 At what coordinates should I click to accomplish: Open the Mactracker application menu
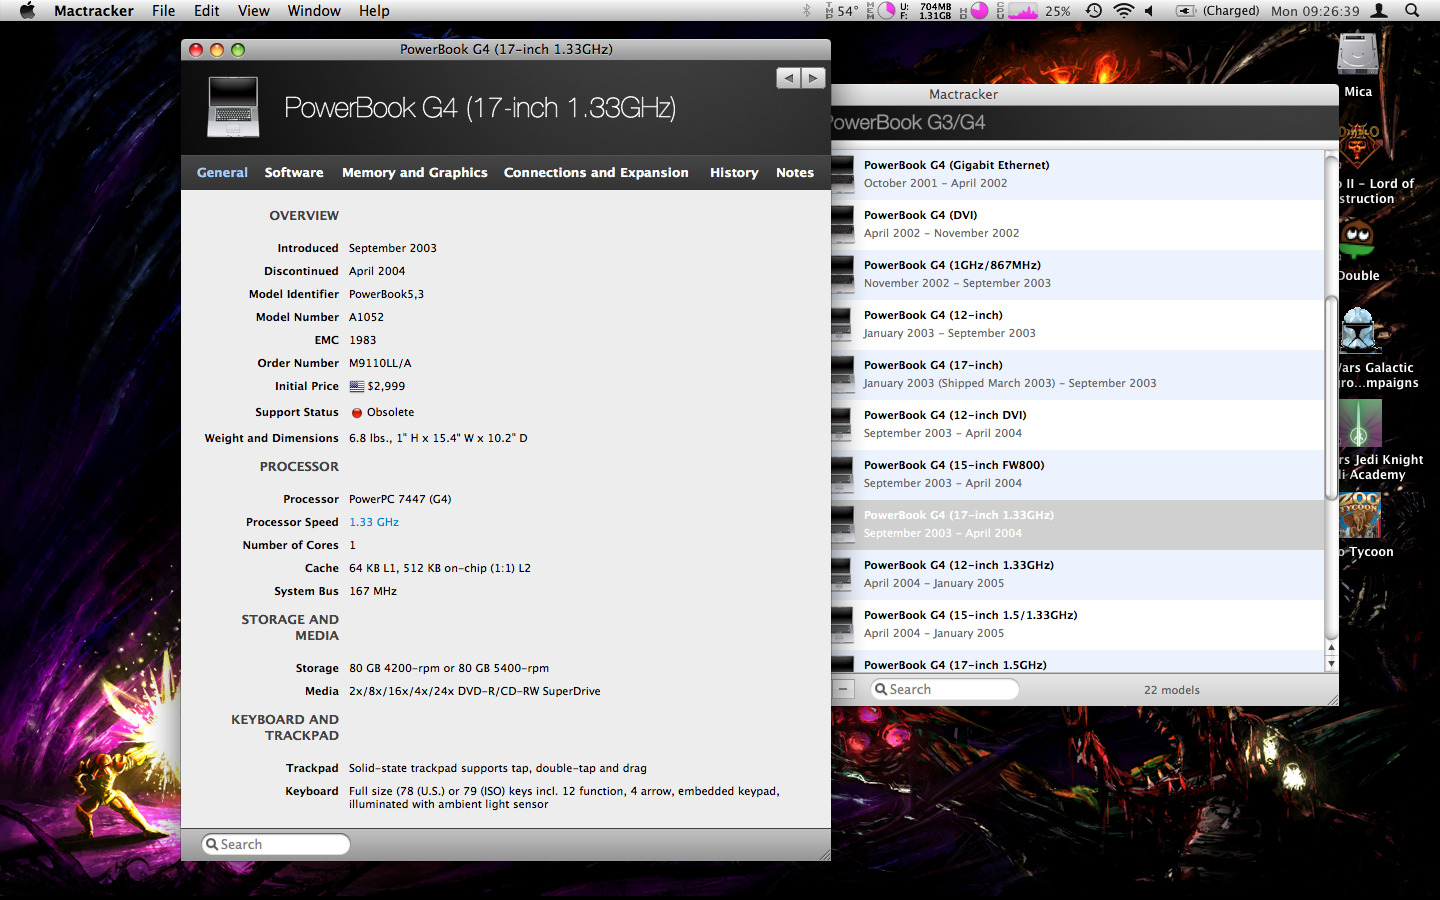94,11
